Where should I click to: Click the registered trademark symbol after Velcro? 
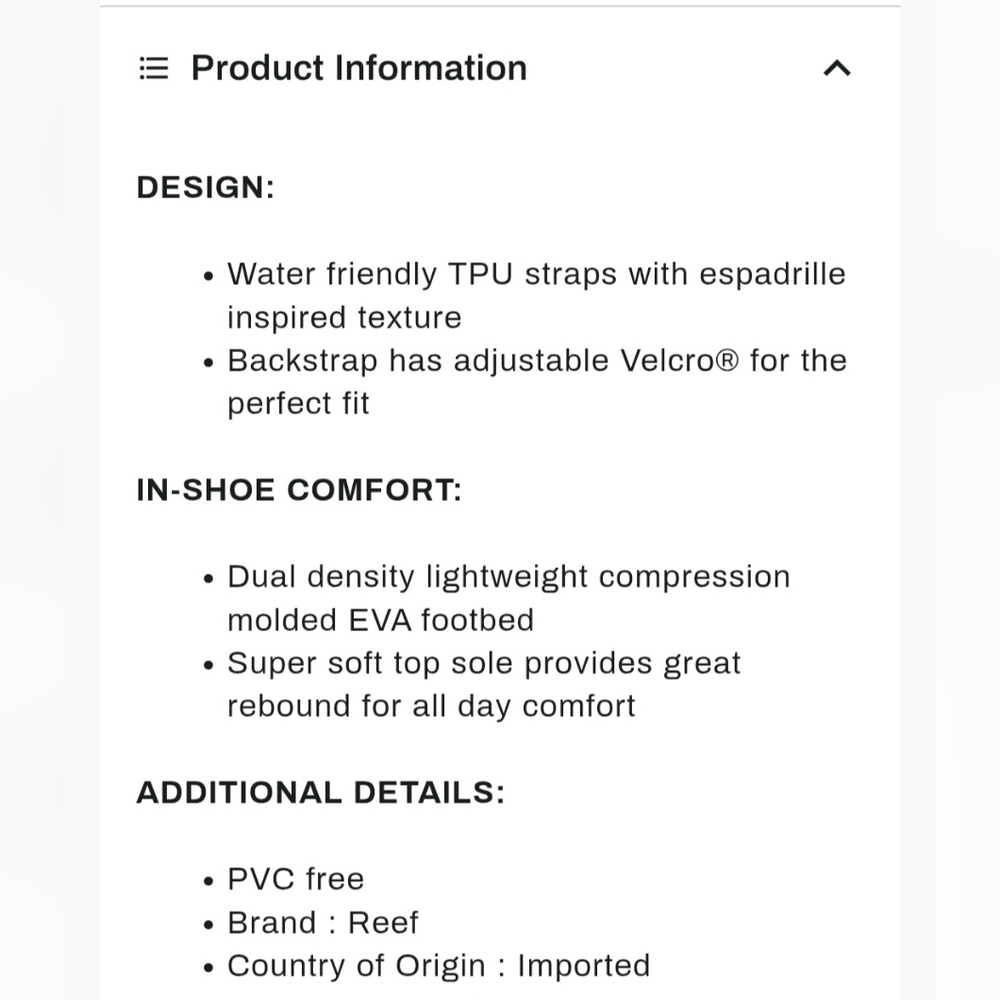pyautogui.click(x=726, y=361)
